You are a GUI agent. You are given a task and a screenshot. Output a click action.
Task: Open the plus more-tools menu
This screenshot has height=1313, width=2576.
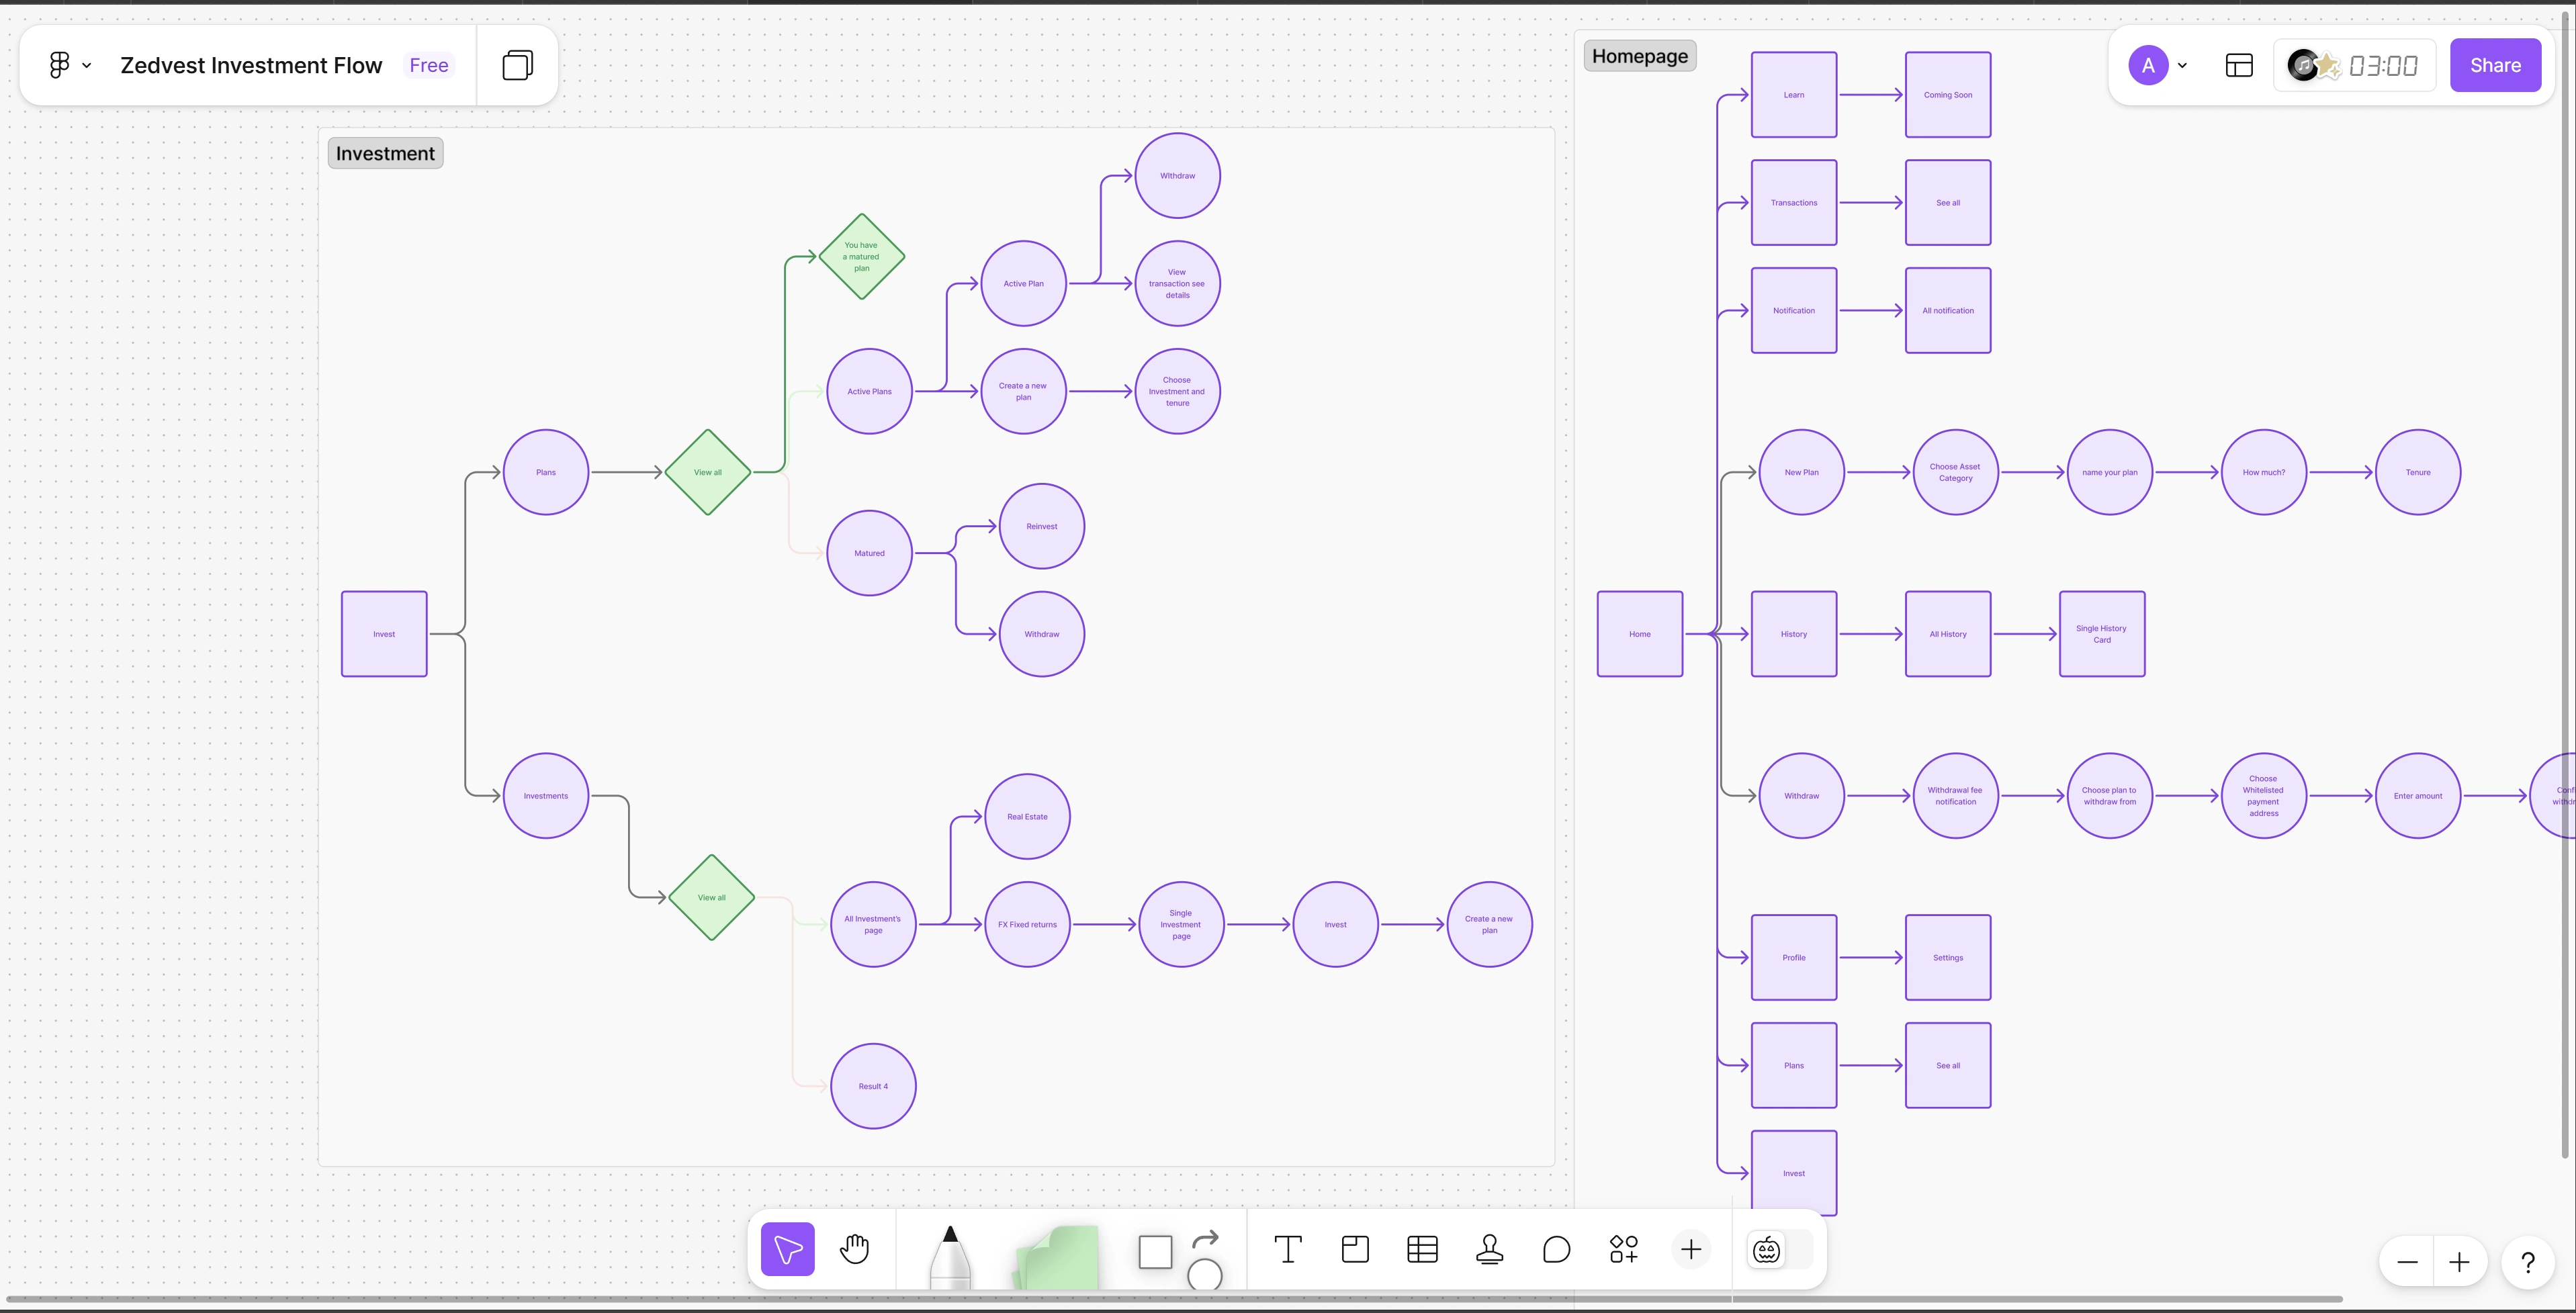(x=1690, y=1249)
